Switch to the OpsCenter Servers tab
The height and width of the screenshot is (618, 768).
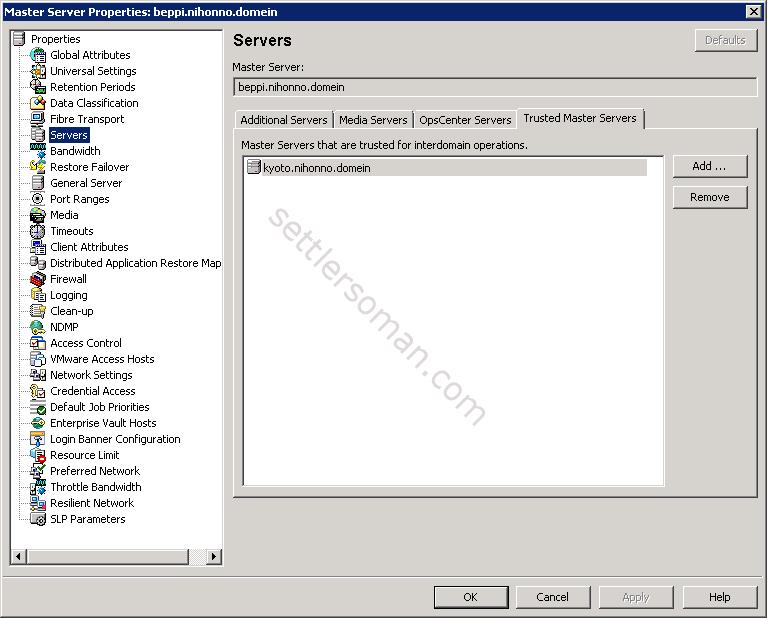click(465, 120)
